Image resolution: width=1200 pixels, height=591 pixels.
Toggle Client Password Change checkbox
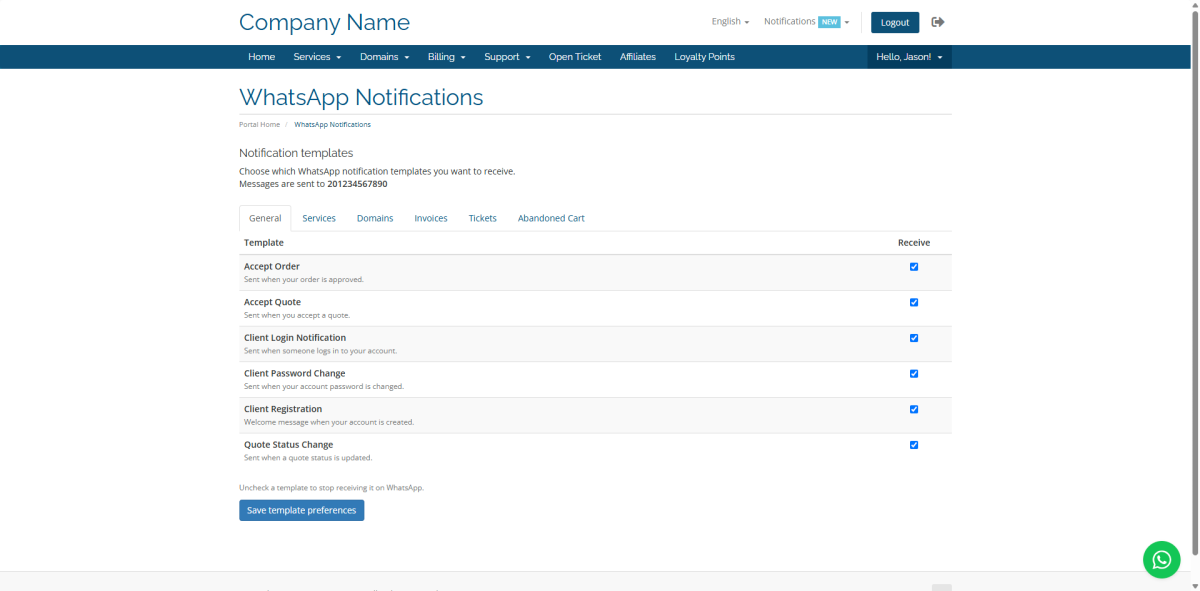pyautogui.click(x=914, y=374)
